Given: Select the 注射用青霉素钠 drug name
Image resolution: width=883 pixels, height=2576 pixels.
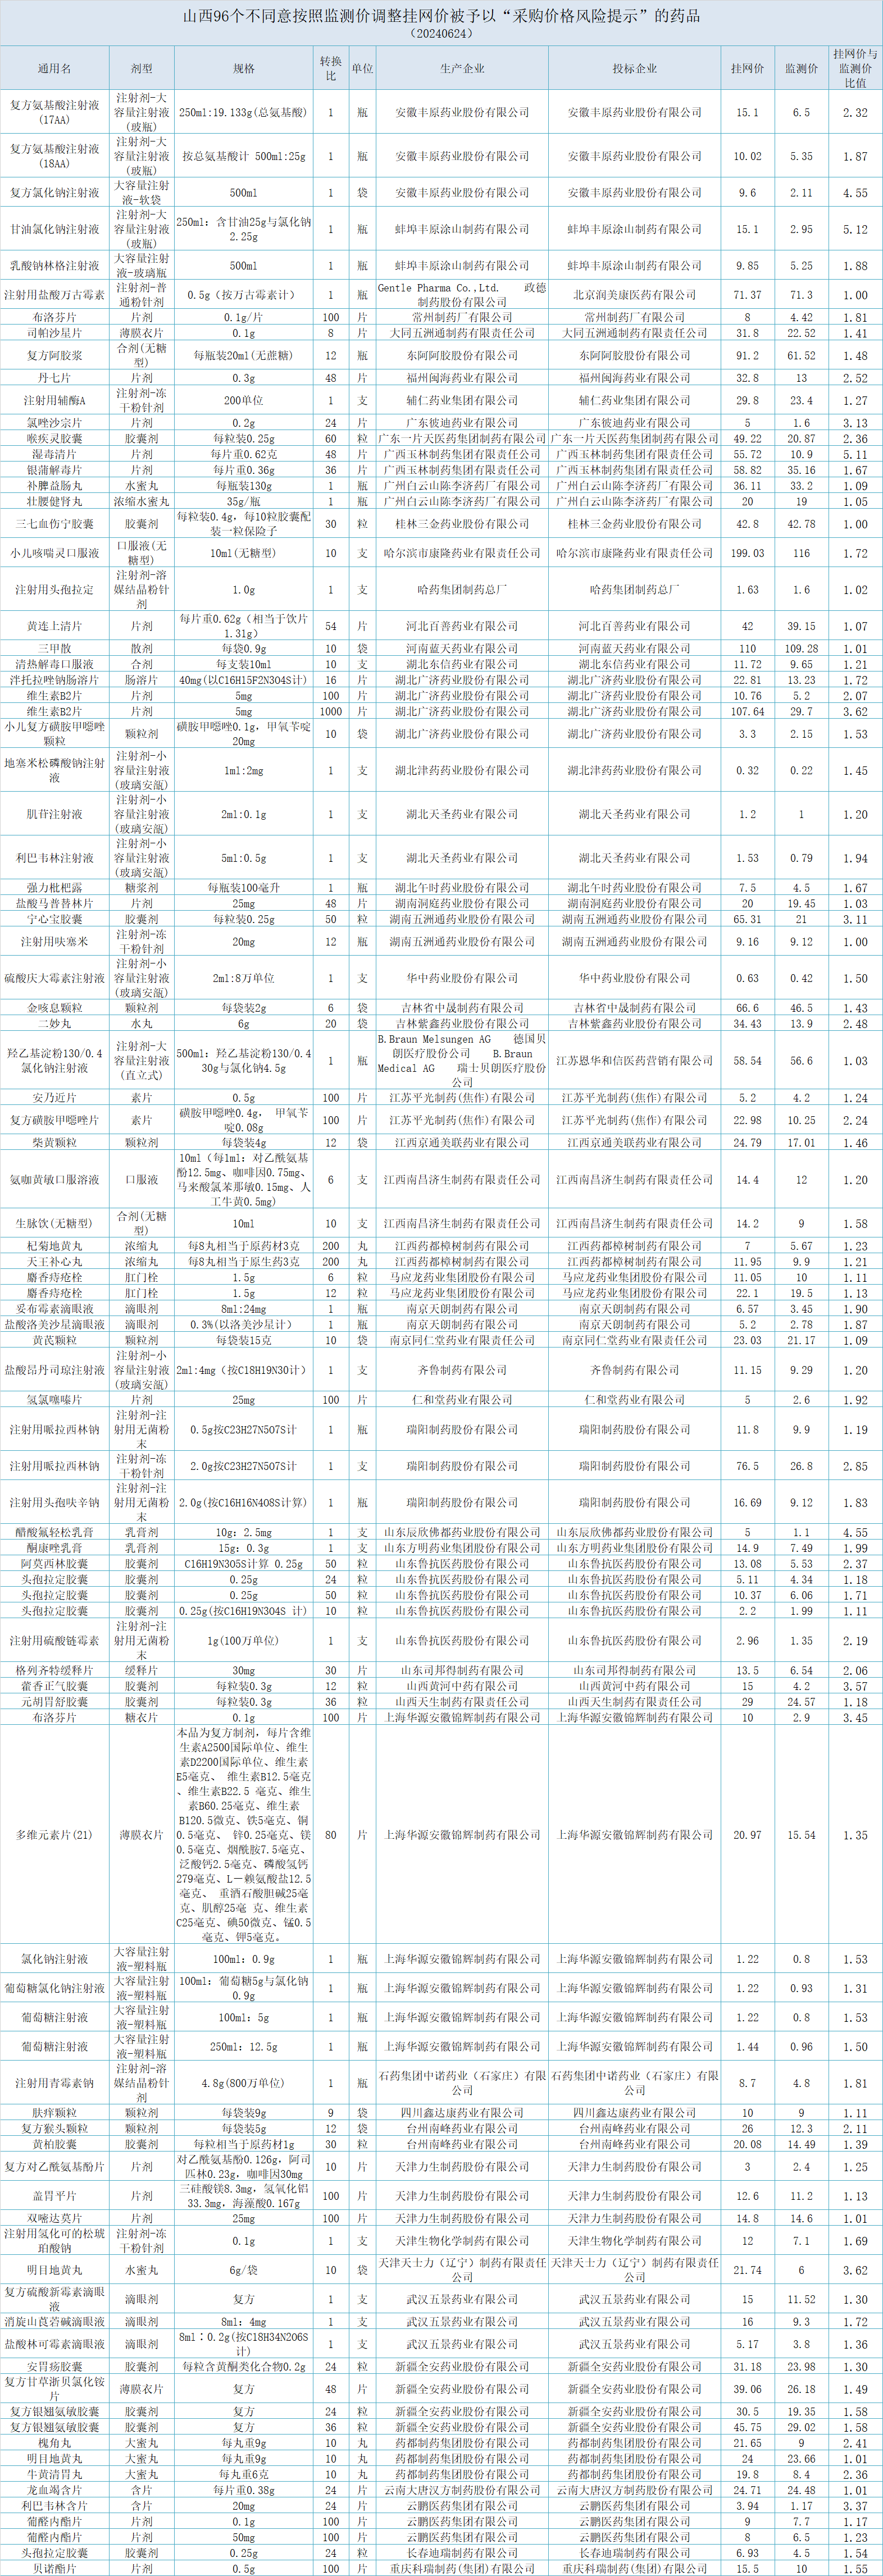Looking at the screenshot, I should [55, 2083].
